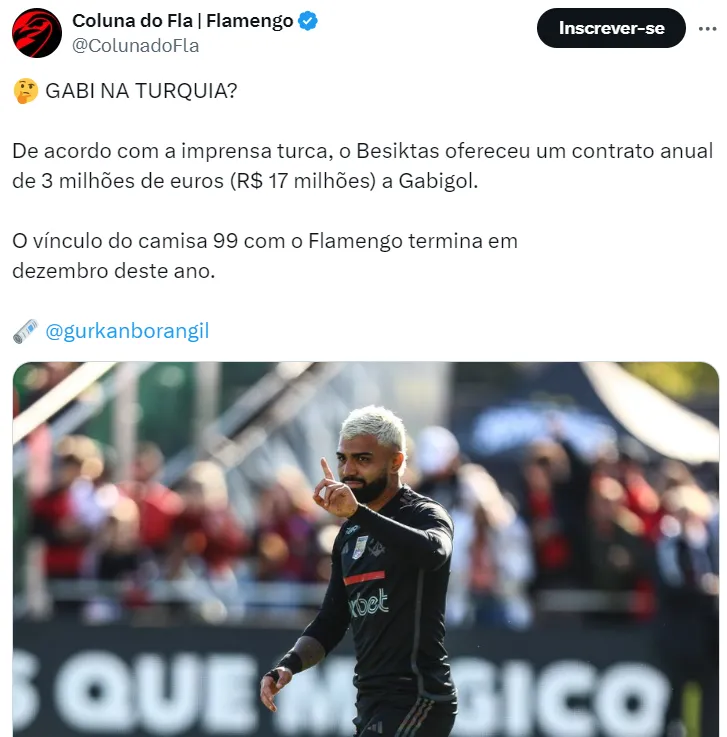Viewport: 727px width, 737px height.
Task: Click the @ColunadoFla handle
Action: click(x=135, y=46)
